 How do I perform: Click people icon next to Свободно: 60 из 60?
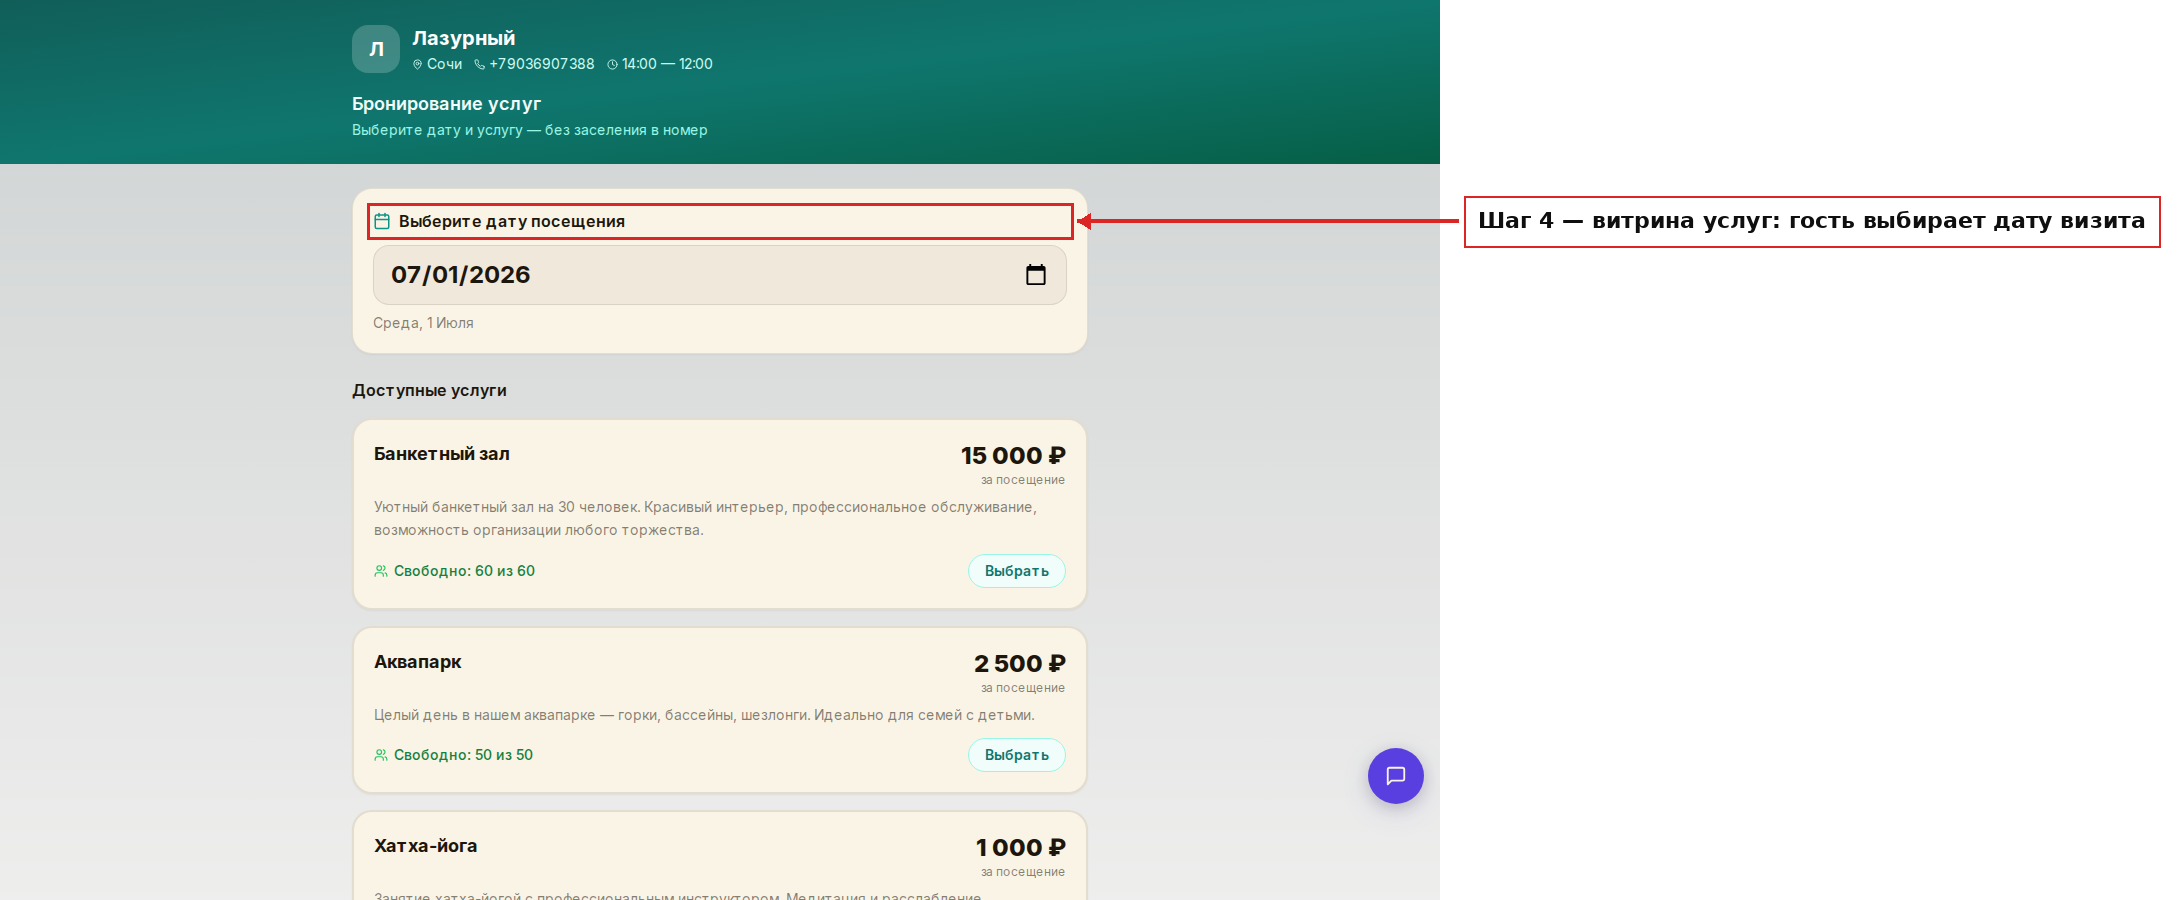point(381,571)
